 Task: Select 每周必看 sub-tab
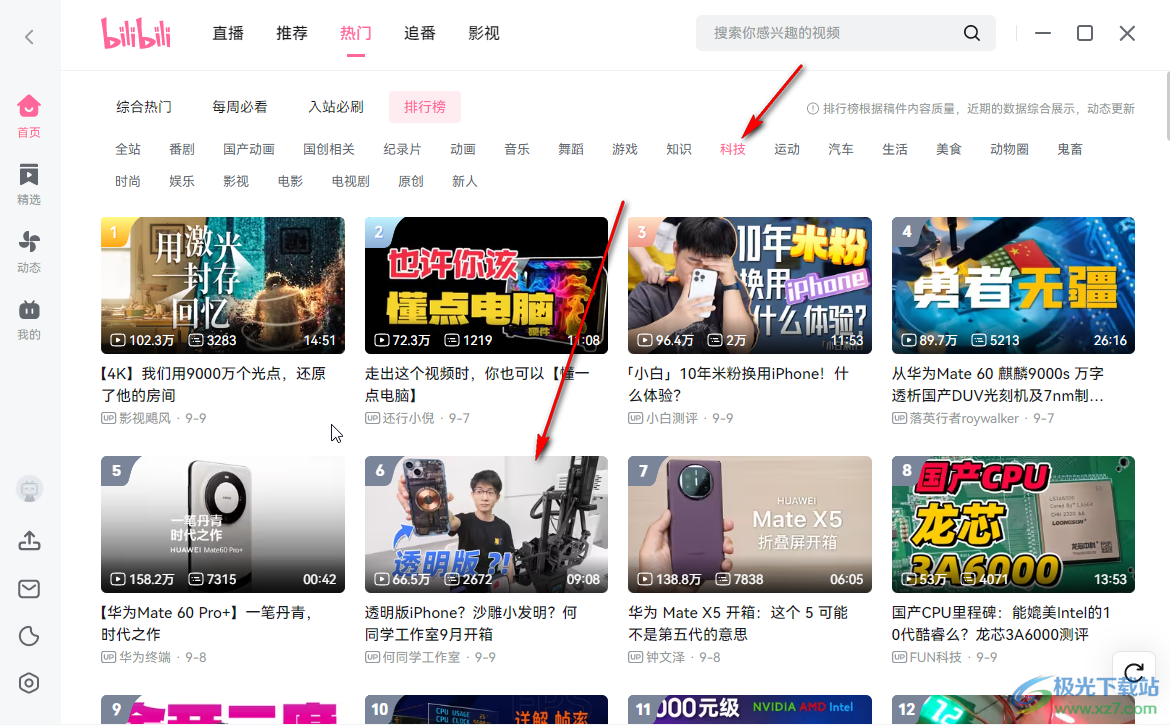pyautogui.click(x=240, y=107)
